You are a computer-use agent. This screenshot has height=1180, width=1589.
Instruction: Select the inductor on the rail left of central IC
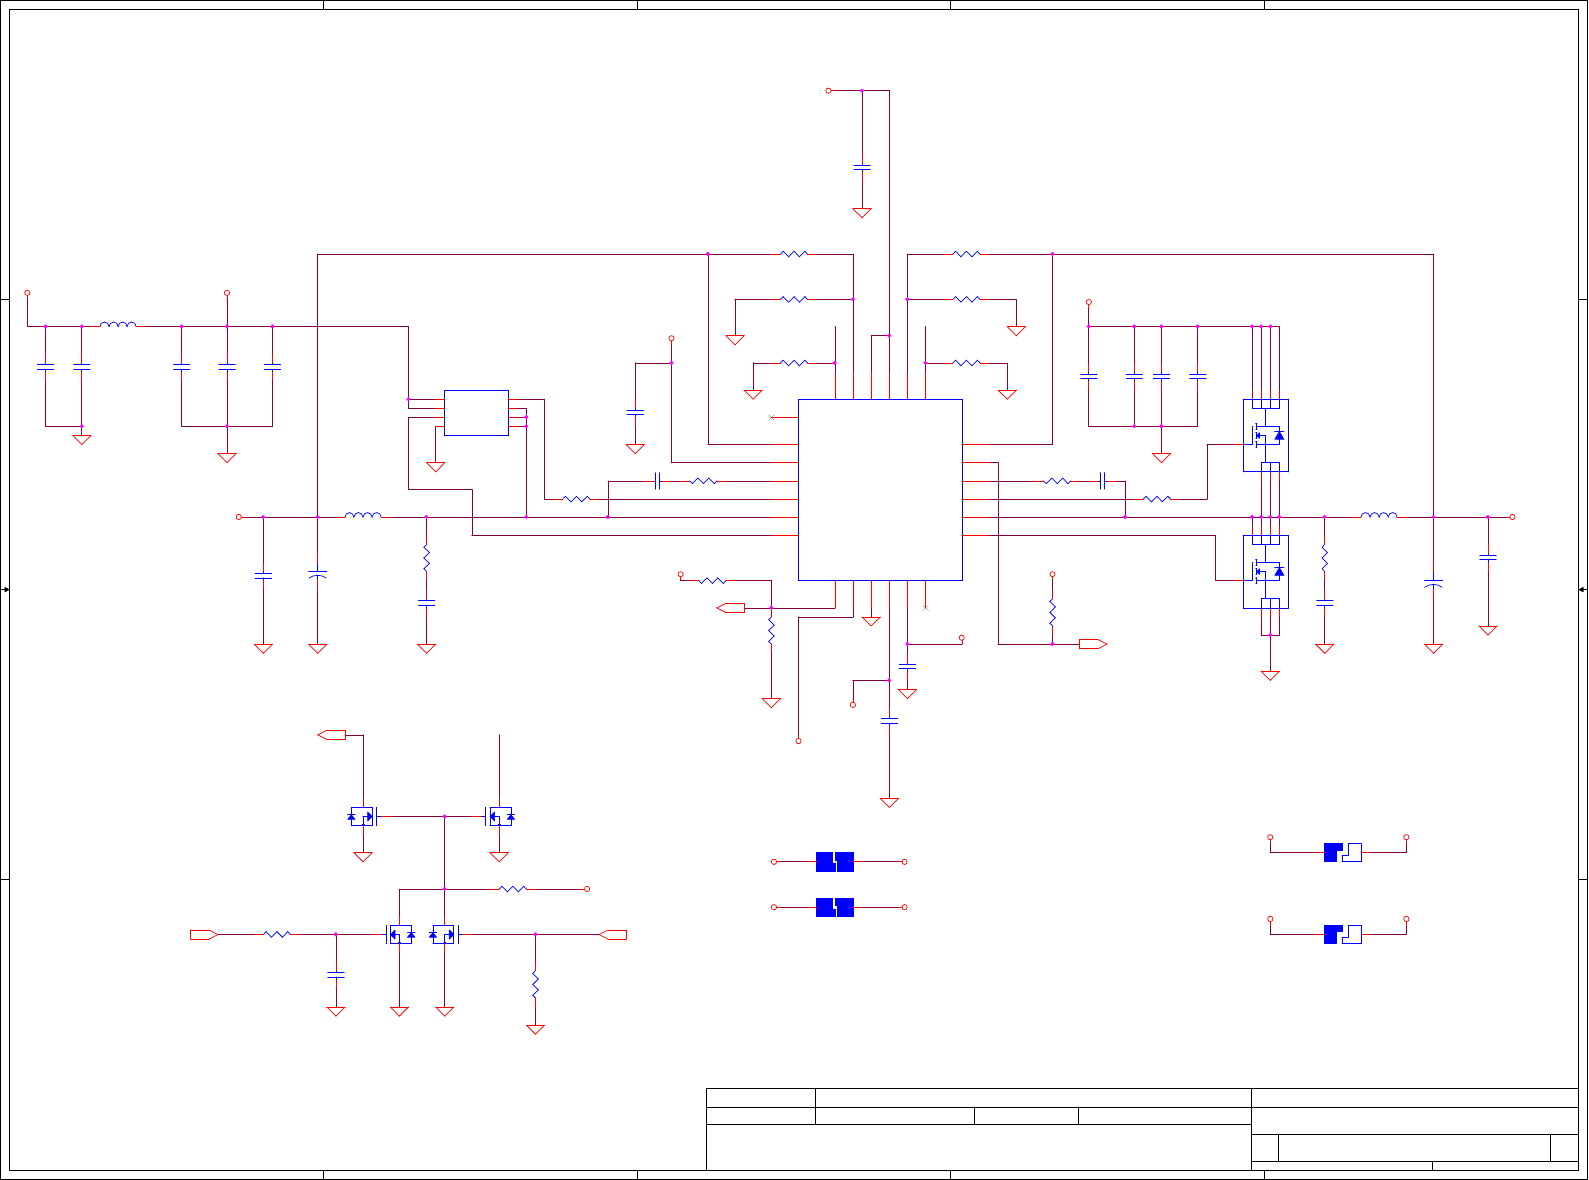[363, 515]
